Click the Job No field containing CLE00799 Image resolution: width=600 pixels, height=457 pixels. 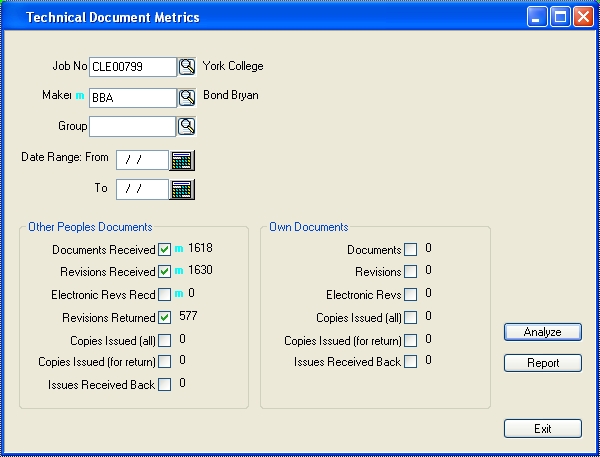click(133, 67)
